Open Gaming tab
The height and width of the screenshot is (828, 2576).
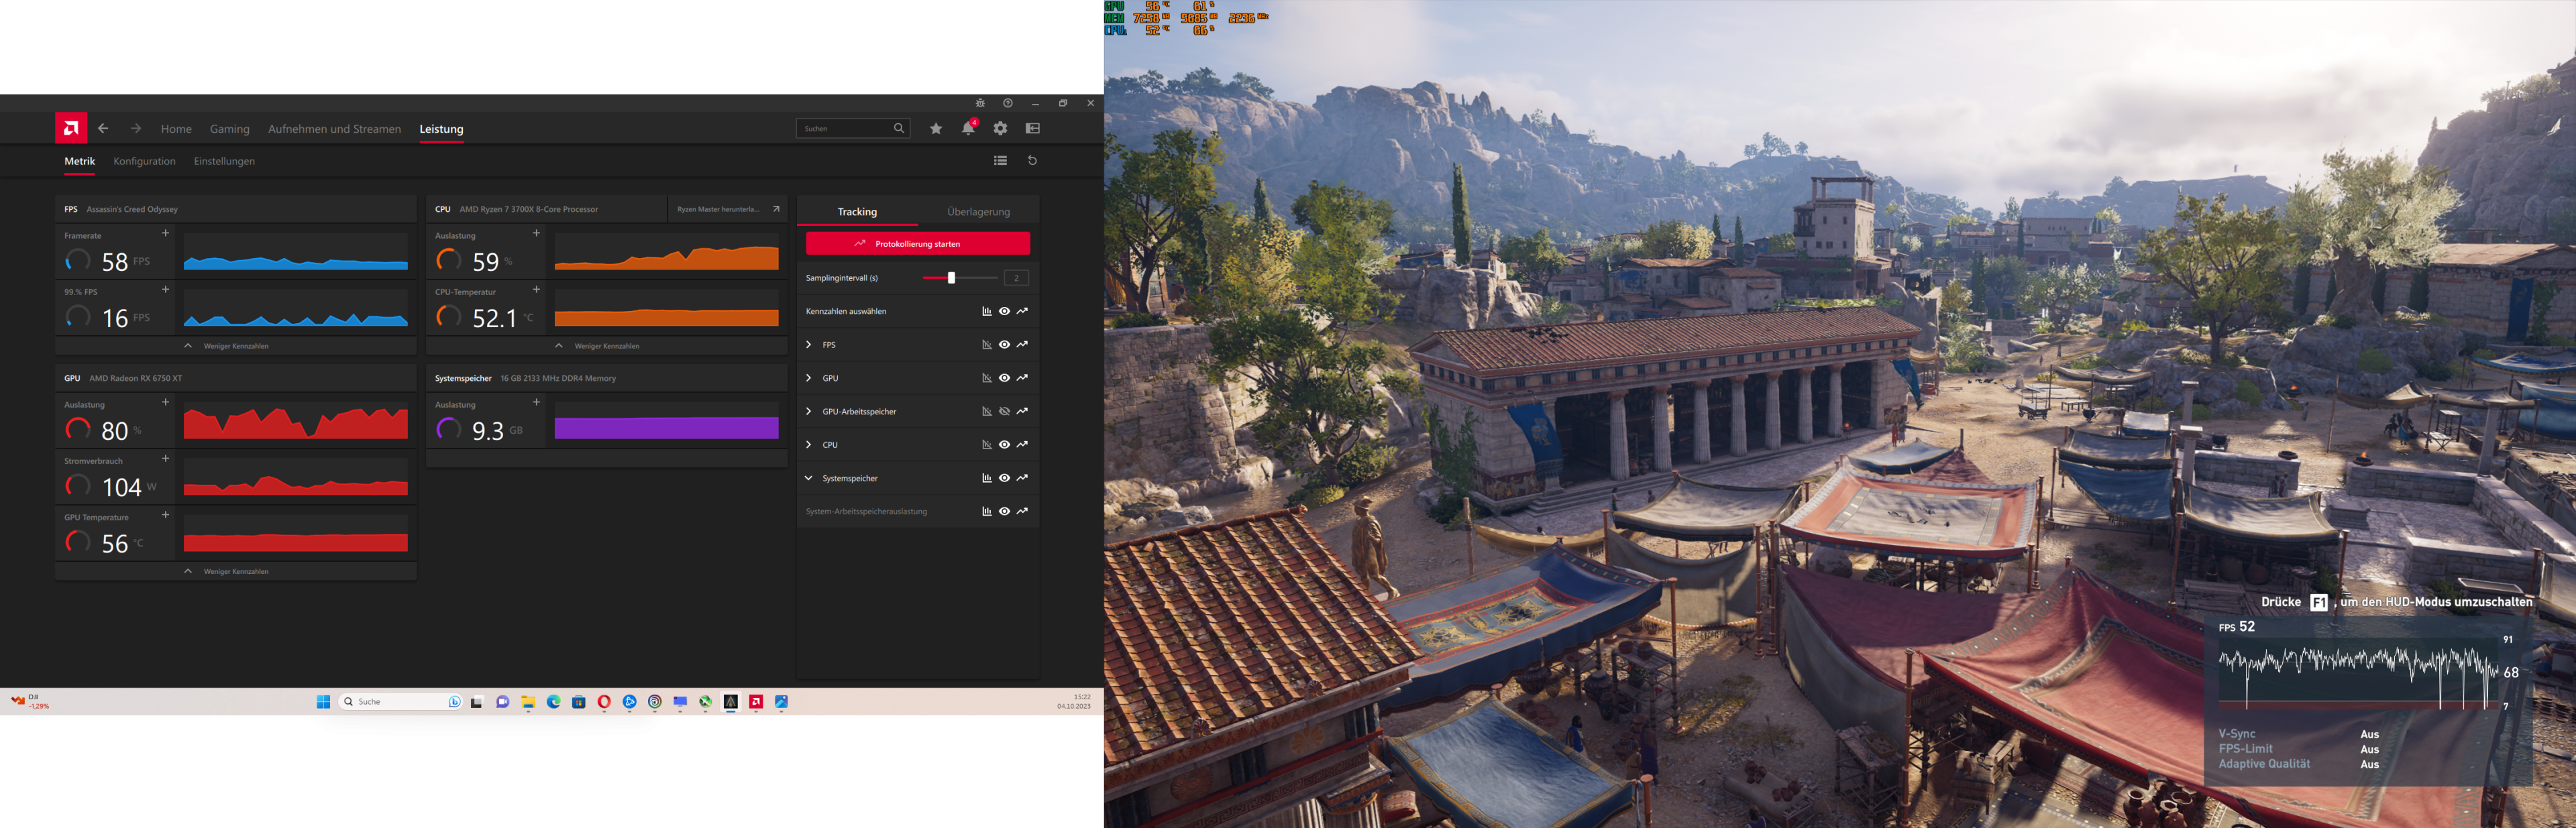(x=230, y=129)
